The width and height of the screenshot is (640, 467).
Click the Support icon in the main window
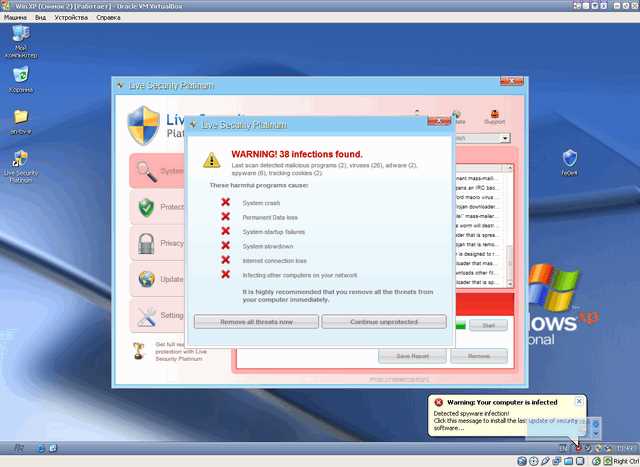coord(494,117)
